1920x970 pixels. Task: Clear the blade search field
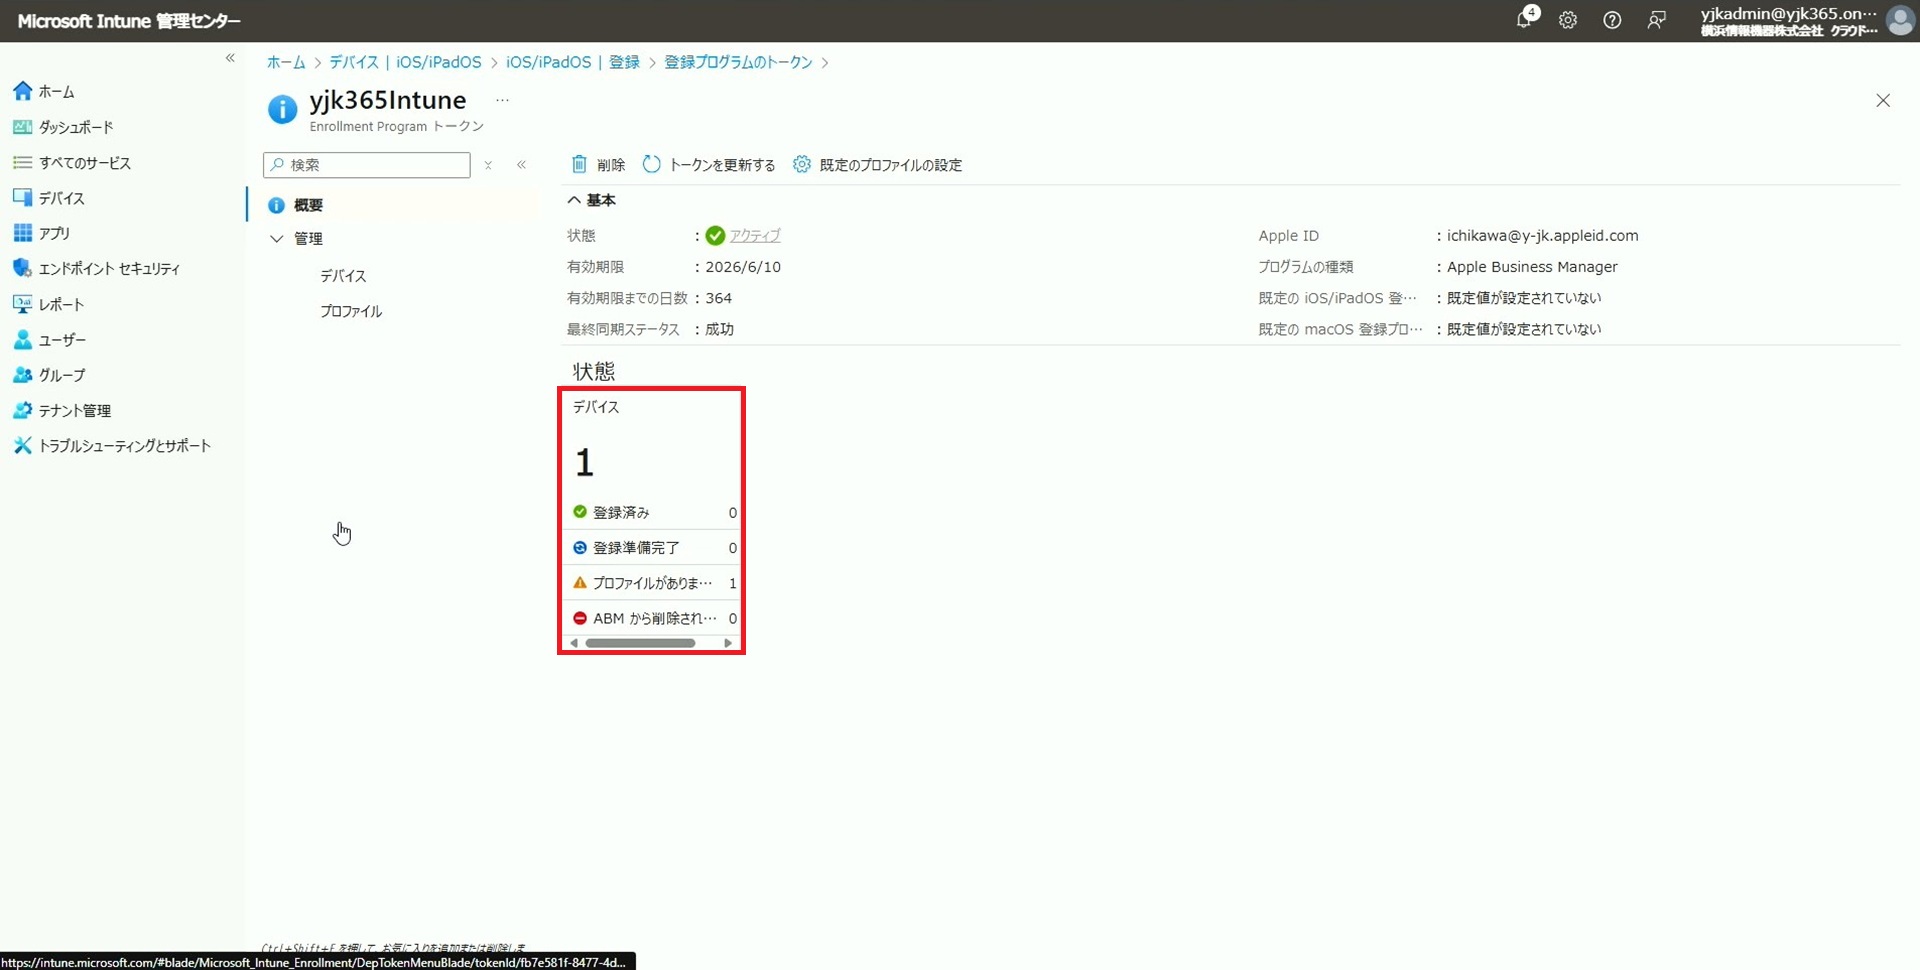(x=488, y=165)
